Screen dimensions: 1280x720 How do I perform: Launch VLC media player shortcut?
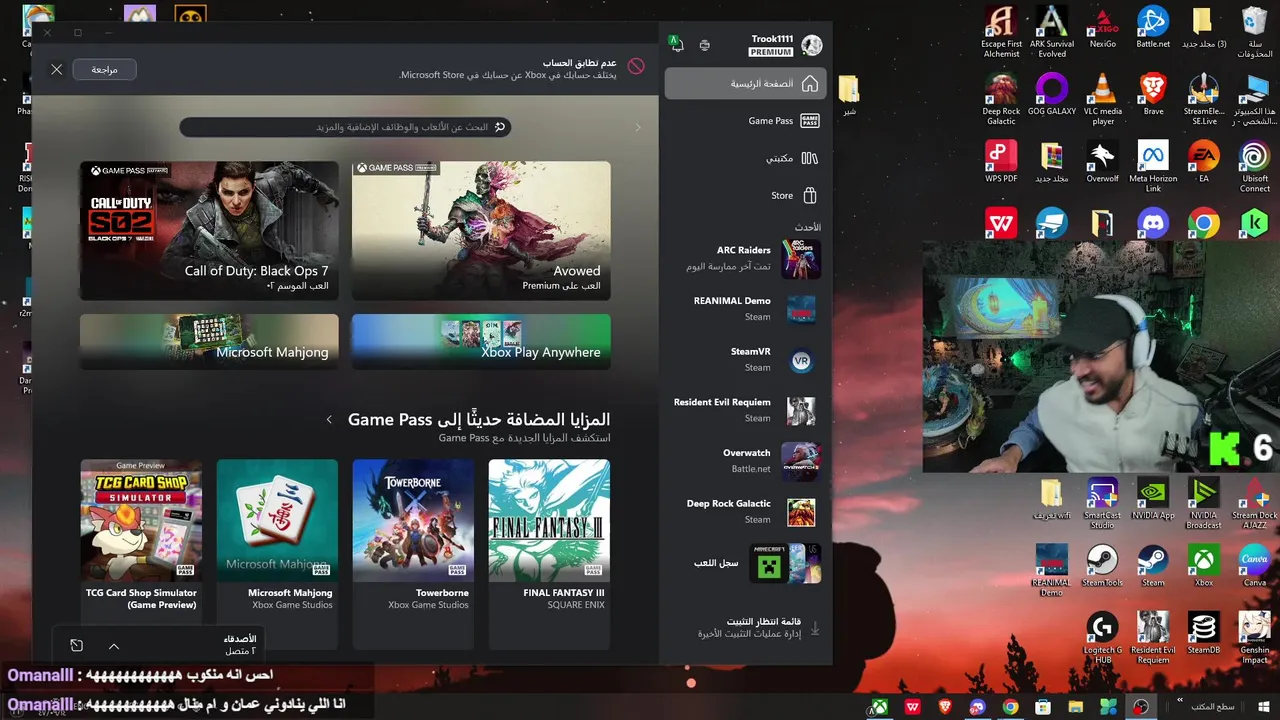[1103, 100]
